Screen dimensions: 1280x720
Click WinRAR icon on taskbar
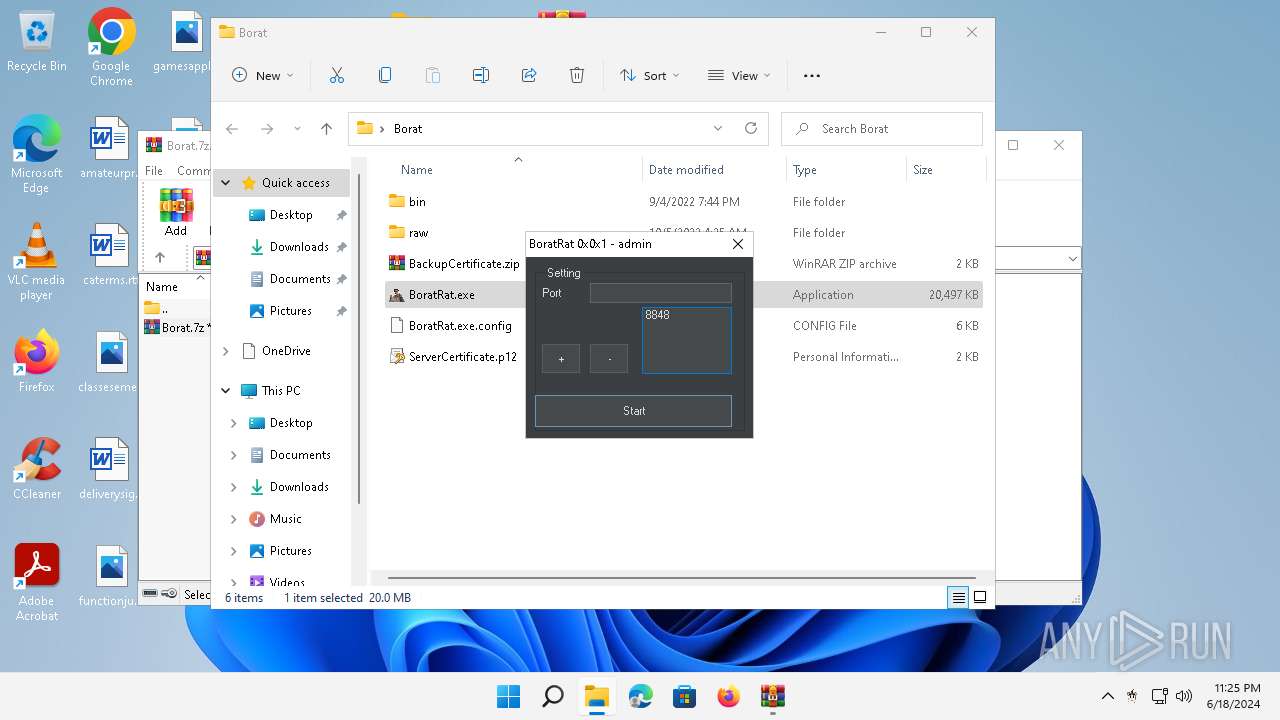(x=772, y=696)
